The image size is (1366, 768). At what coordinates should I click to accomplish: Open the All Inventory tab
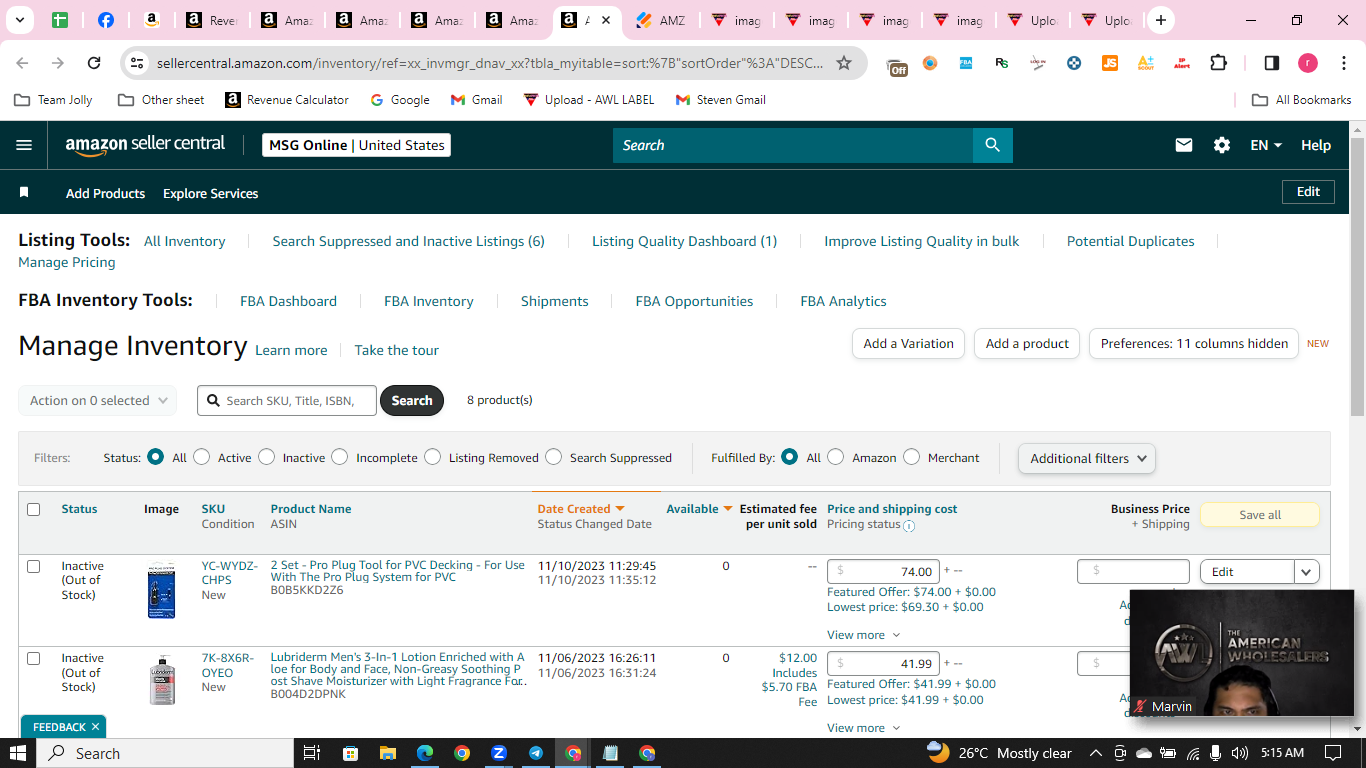point(185,241)
